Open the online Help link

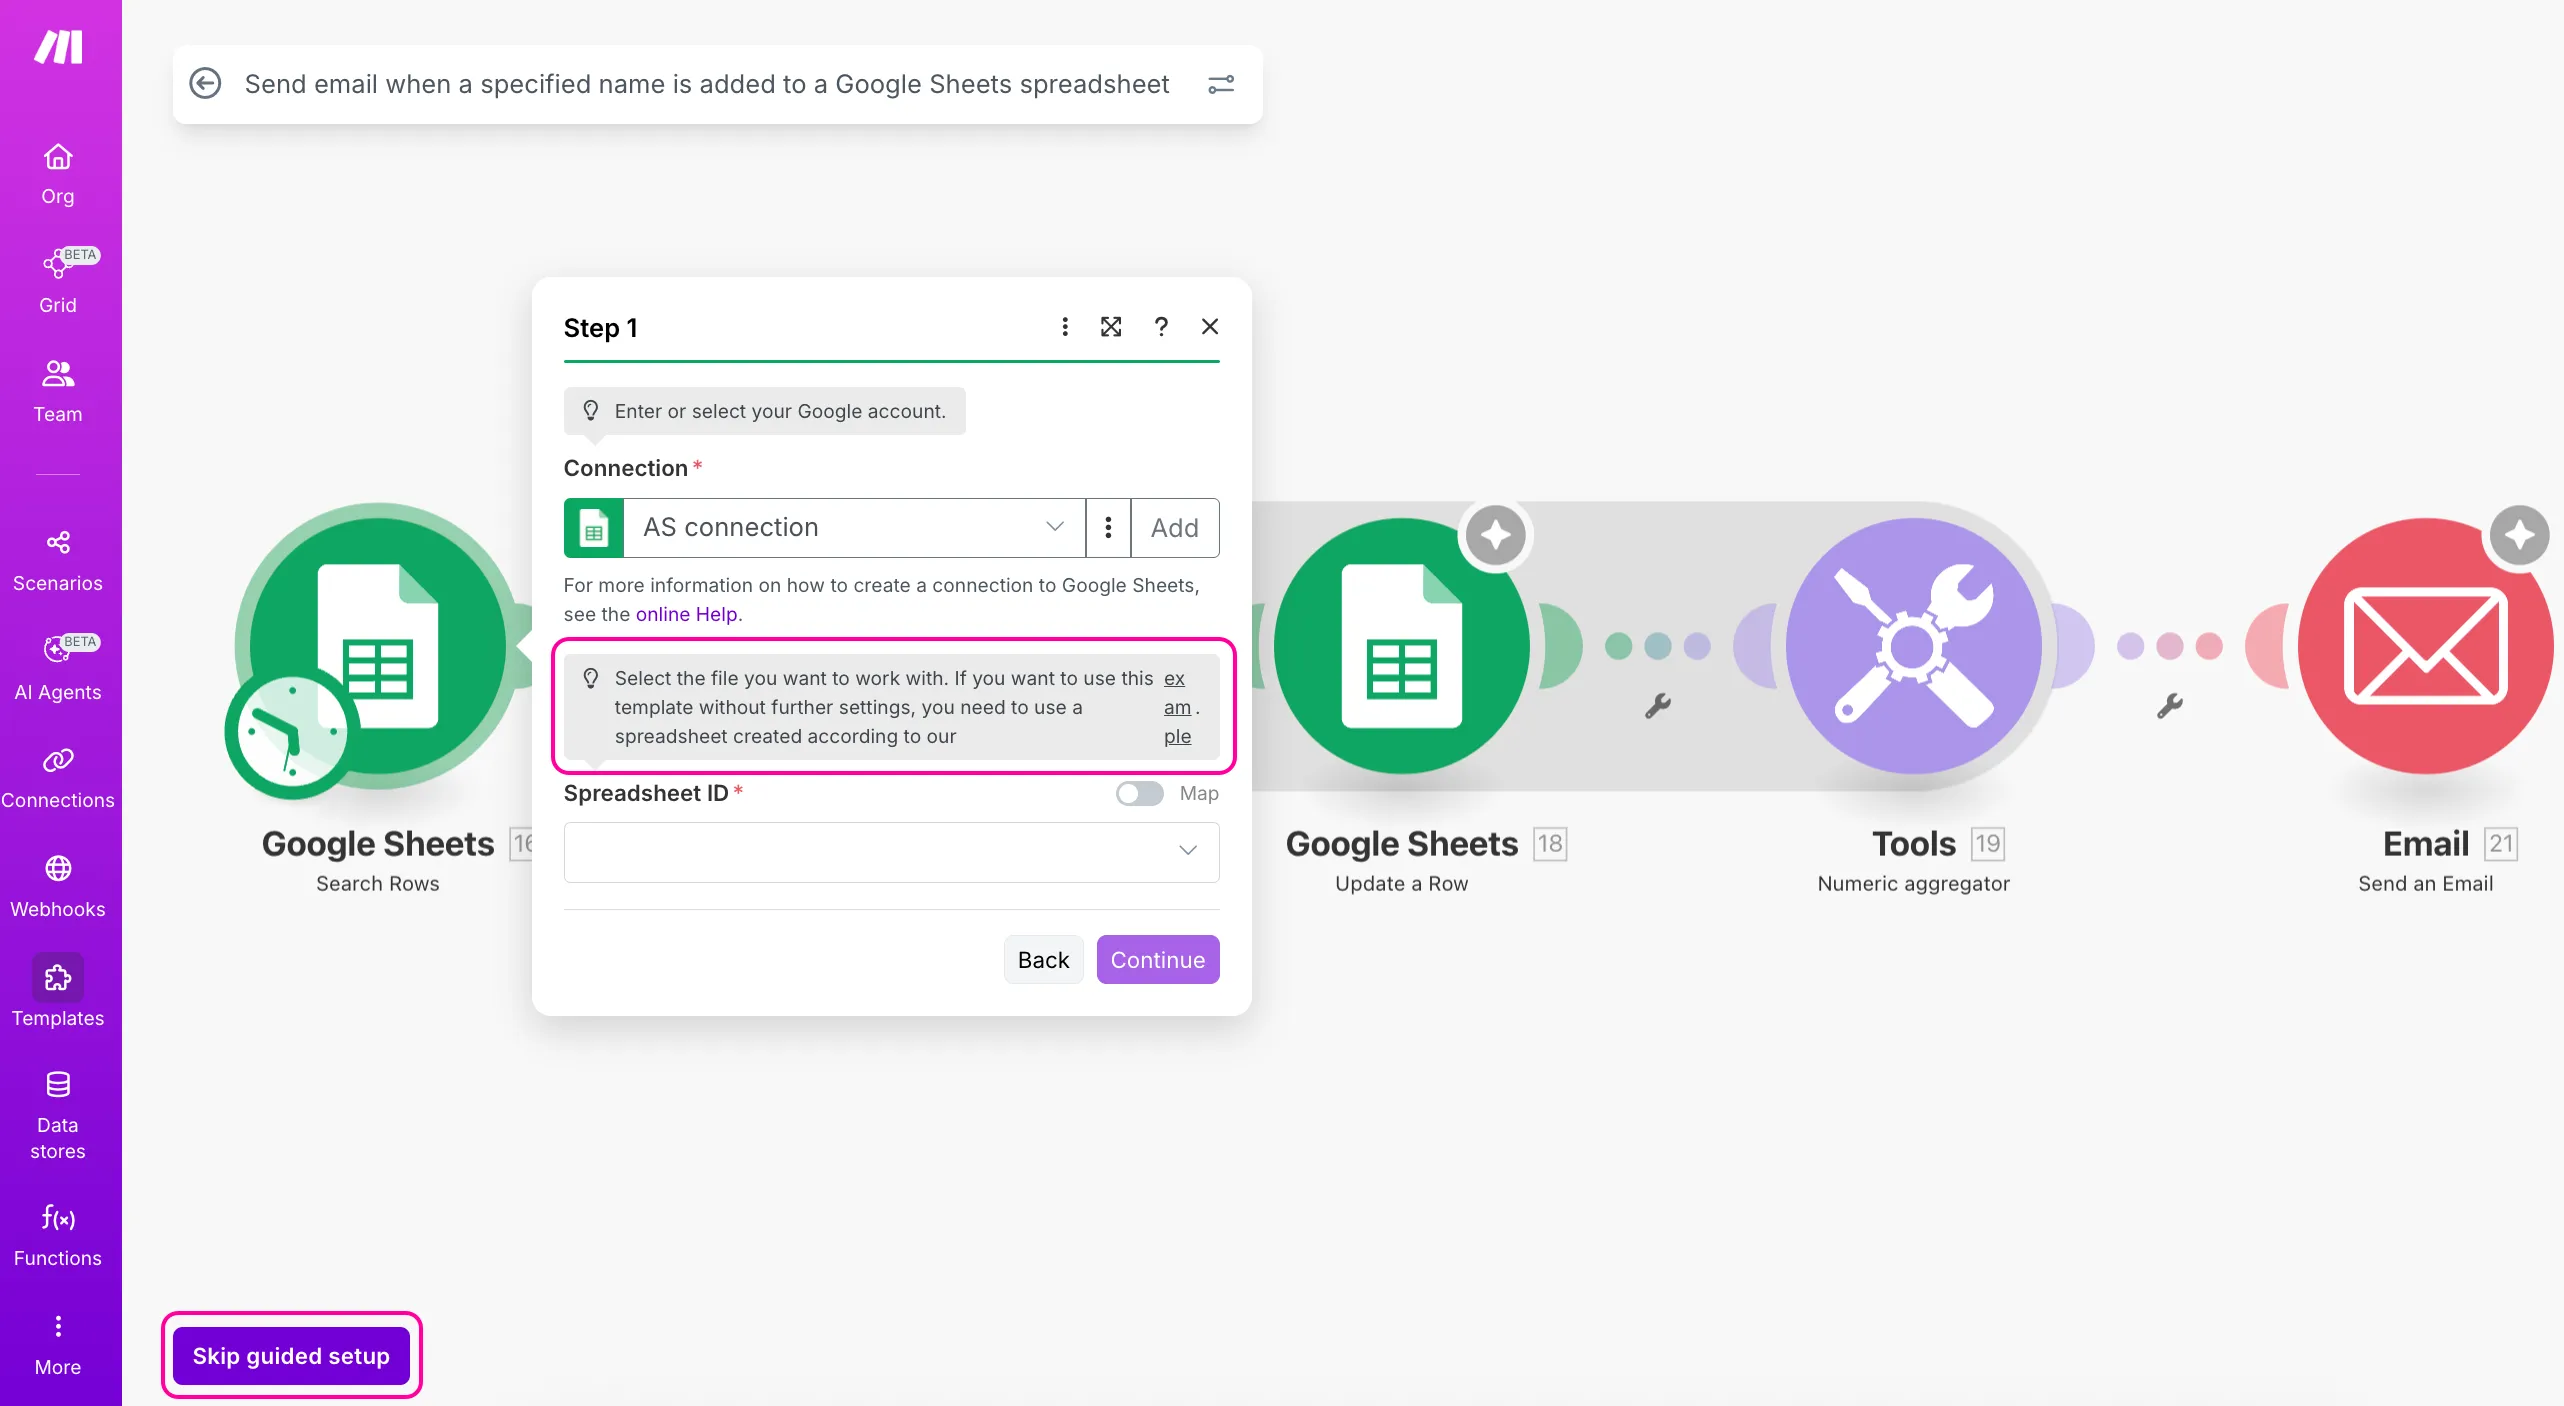687,614
